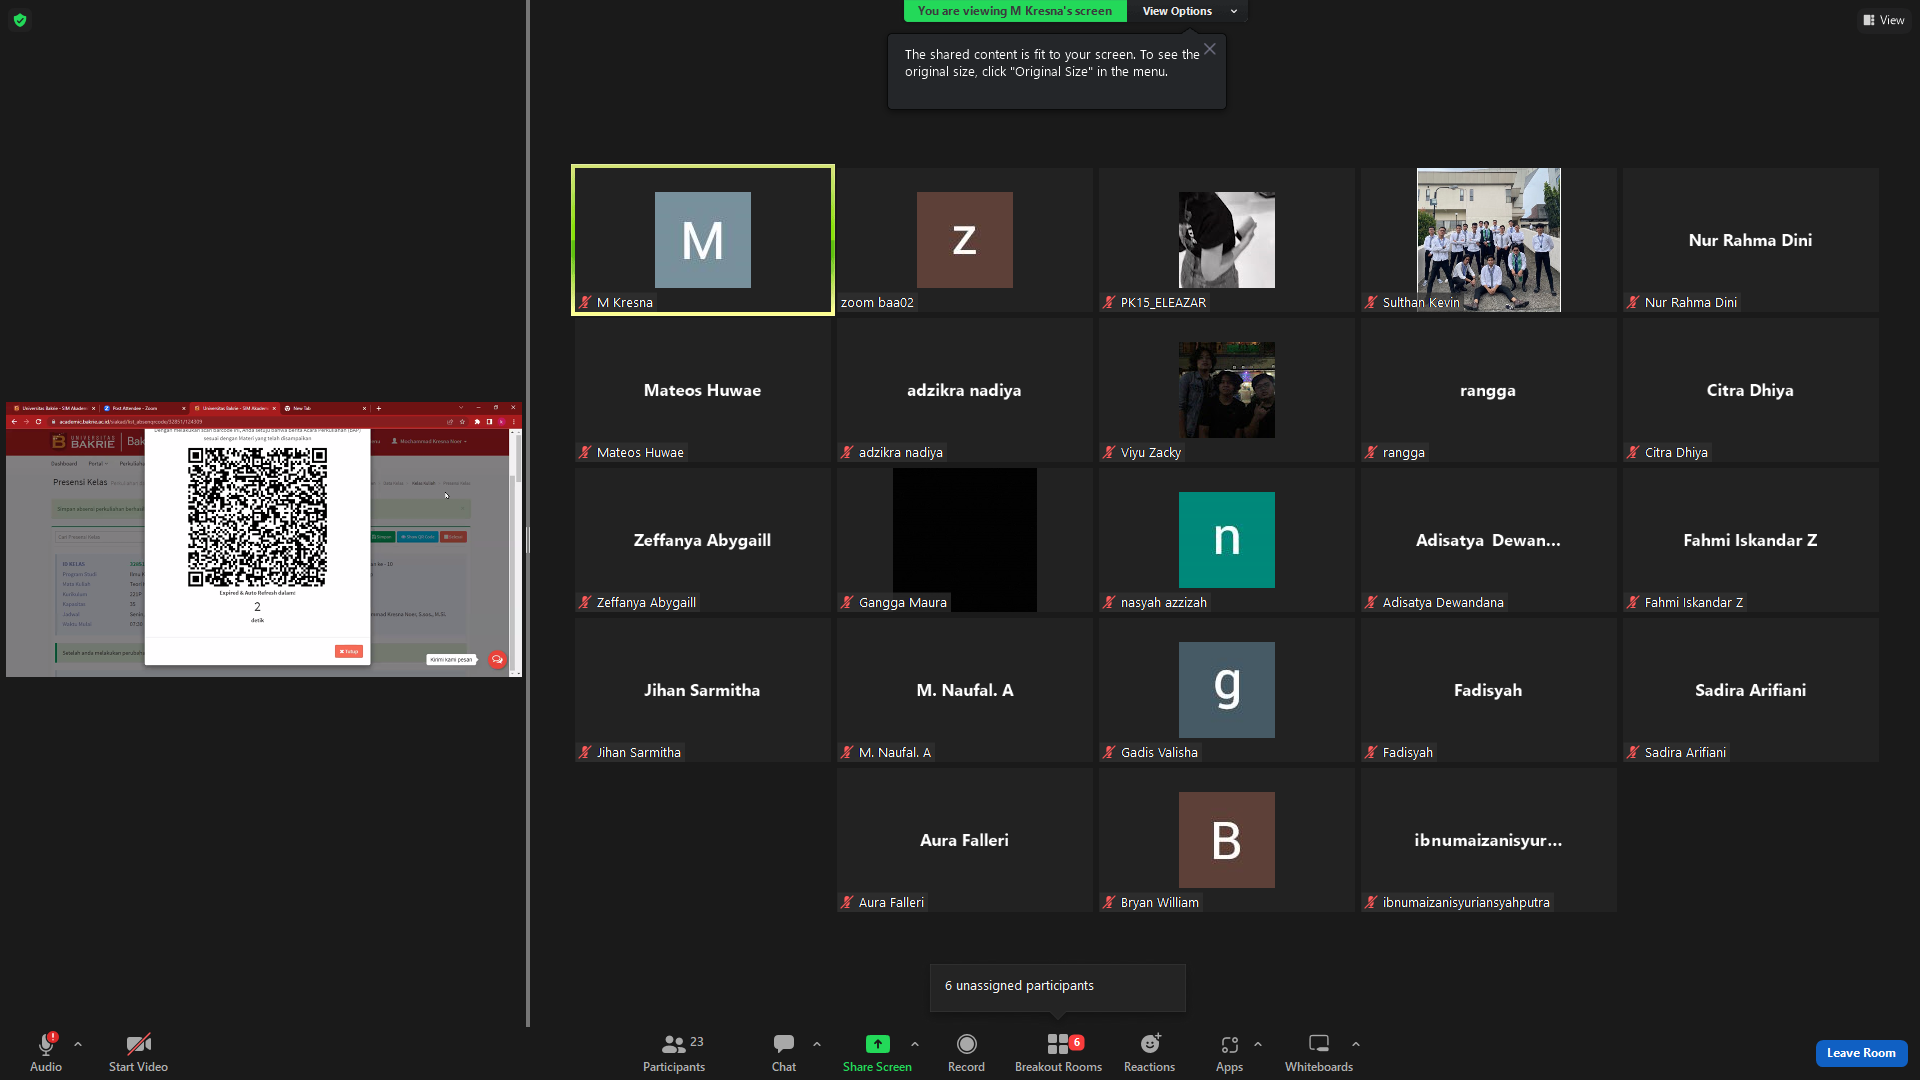
Task: Click the muted mic icon beside Citra Dhiya
Action: click(x=1634, y=452)
